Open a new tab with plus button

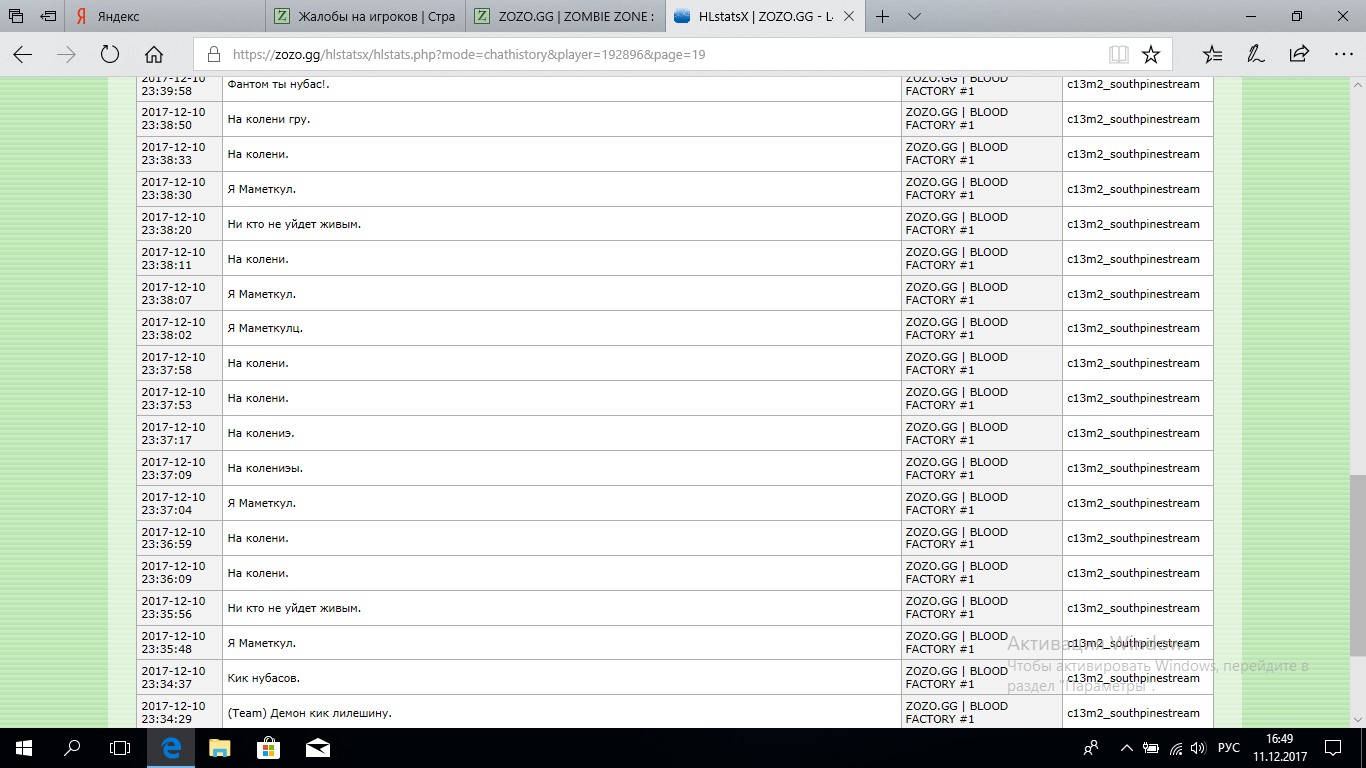pos(883,16)
